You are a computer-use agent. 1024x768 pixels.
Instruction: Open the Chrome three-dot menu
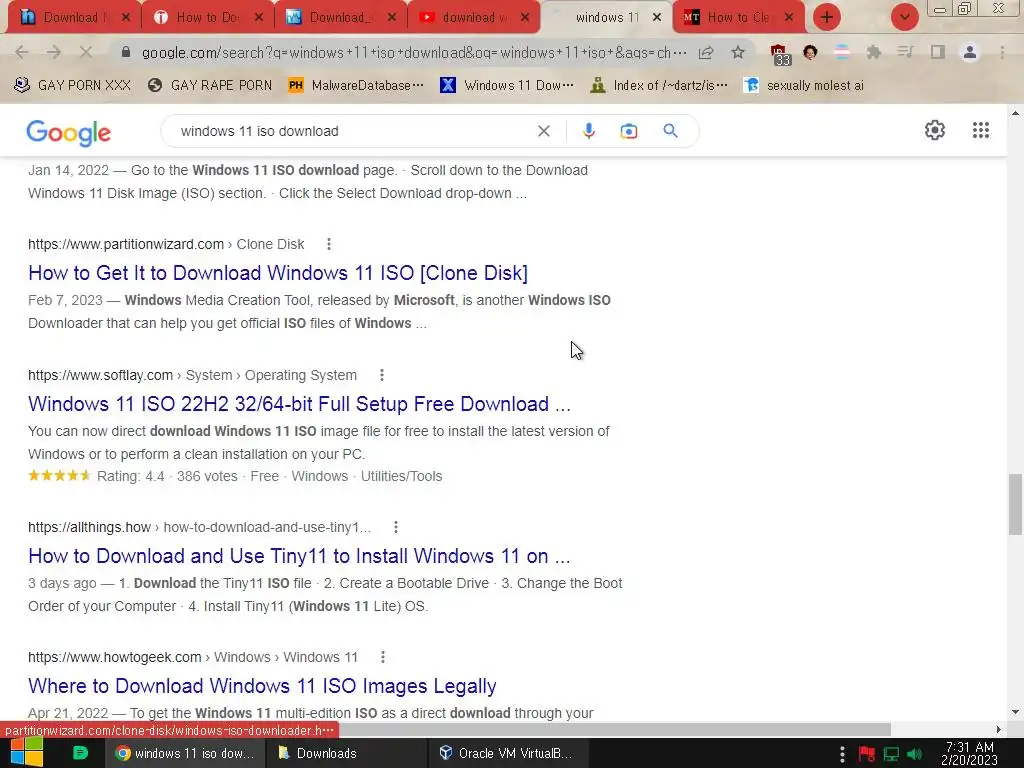pos(1002,52)
